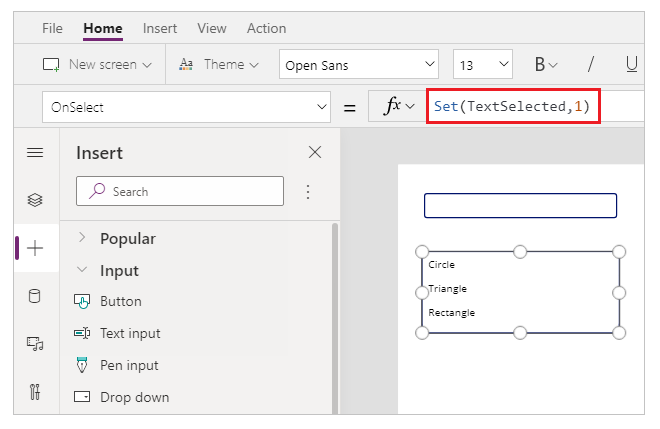Open the Media icon in sidebar
The width and height of the screenshot is (660, 429).
click(x=35, y=344)
